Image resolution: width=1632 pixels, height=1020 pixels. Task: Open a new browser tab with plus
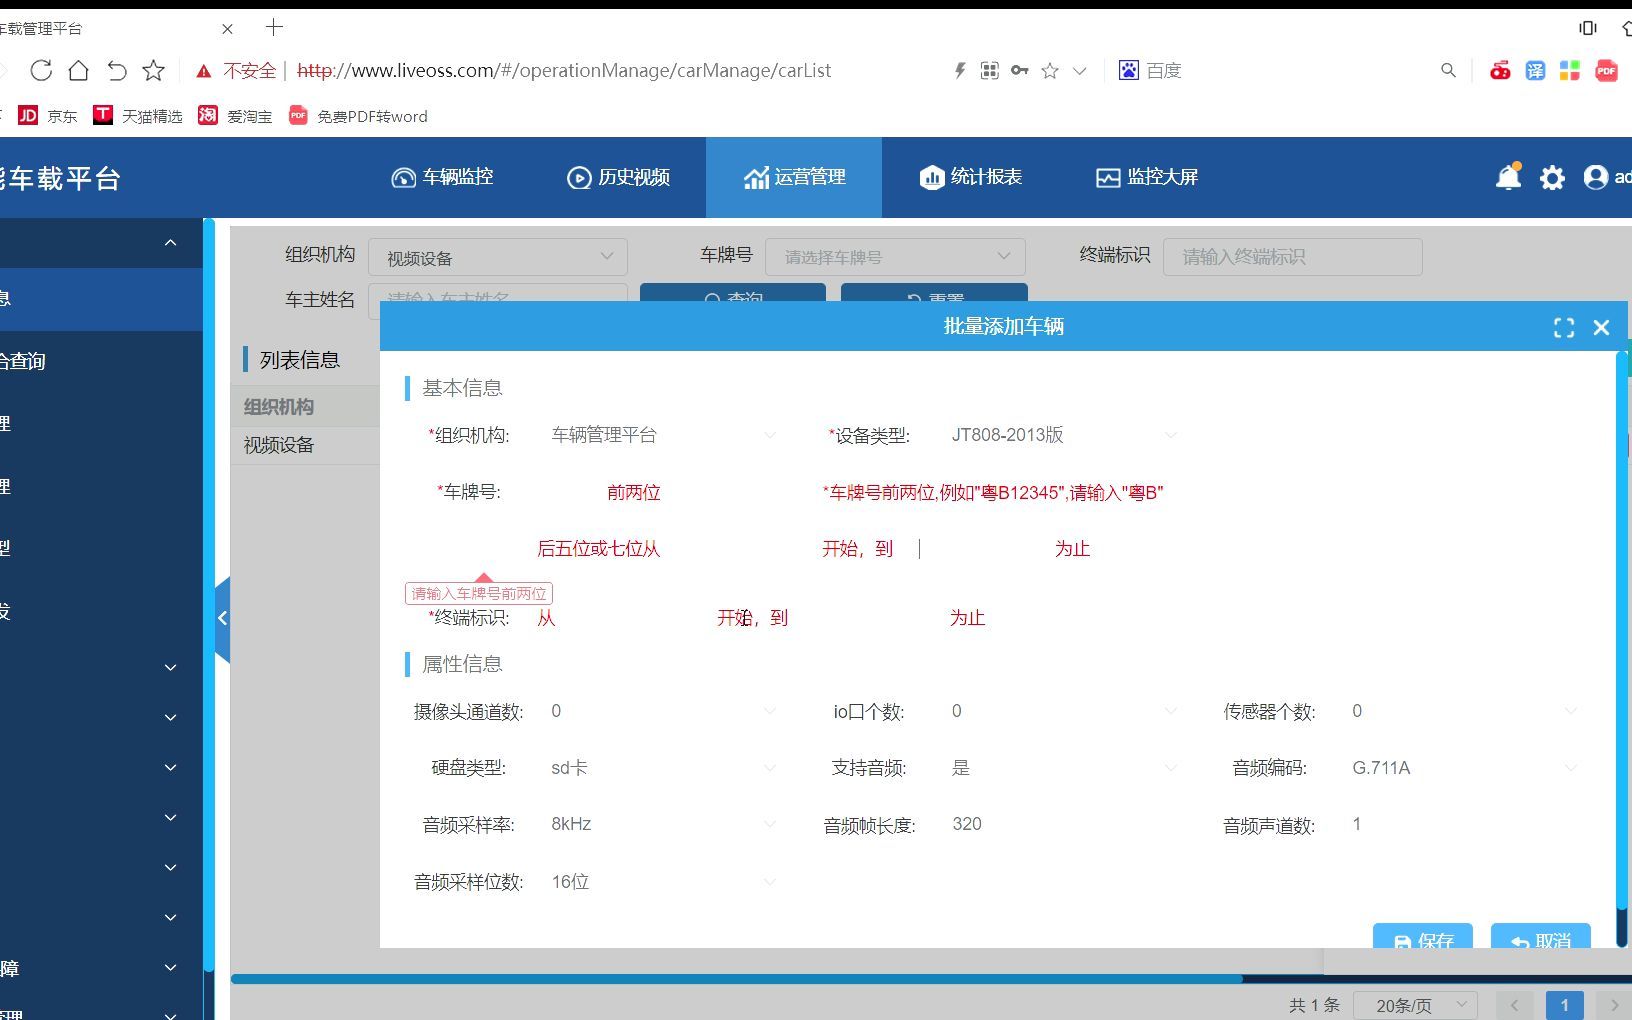[274, 27]
